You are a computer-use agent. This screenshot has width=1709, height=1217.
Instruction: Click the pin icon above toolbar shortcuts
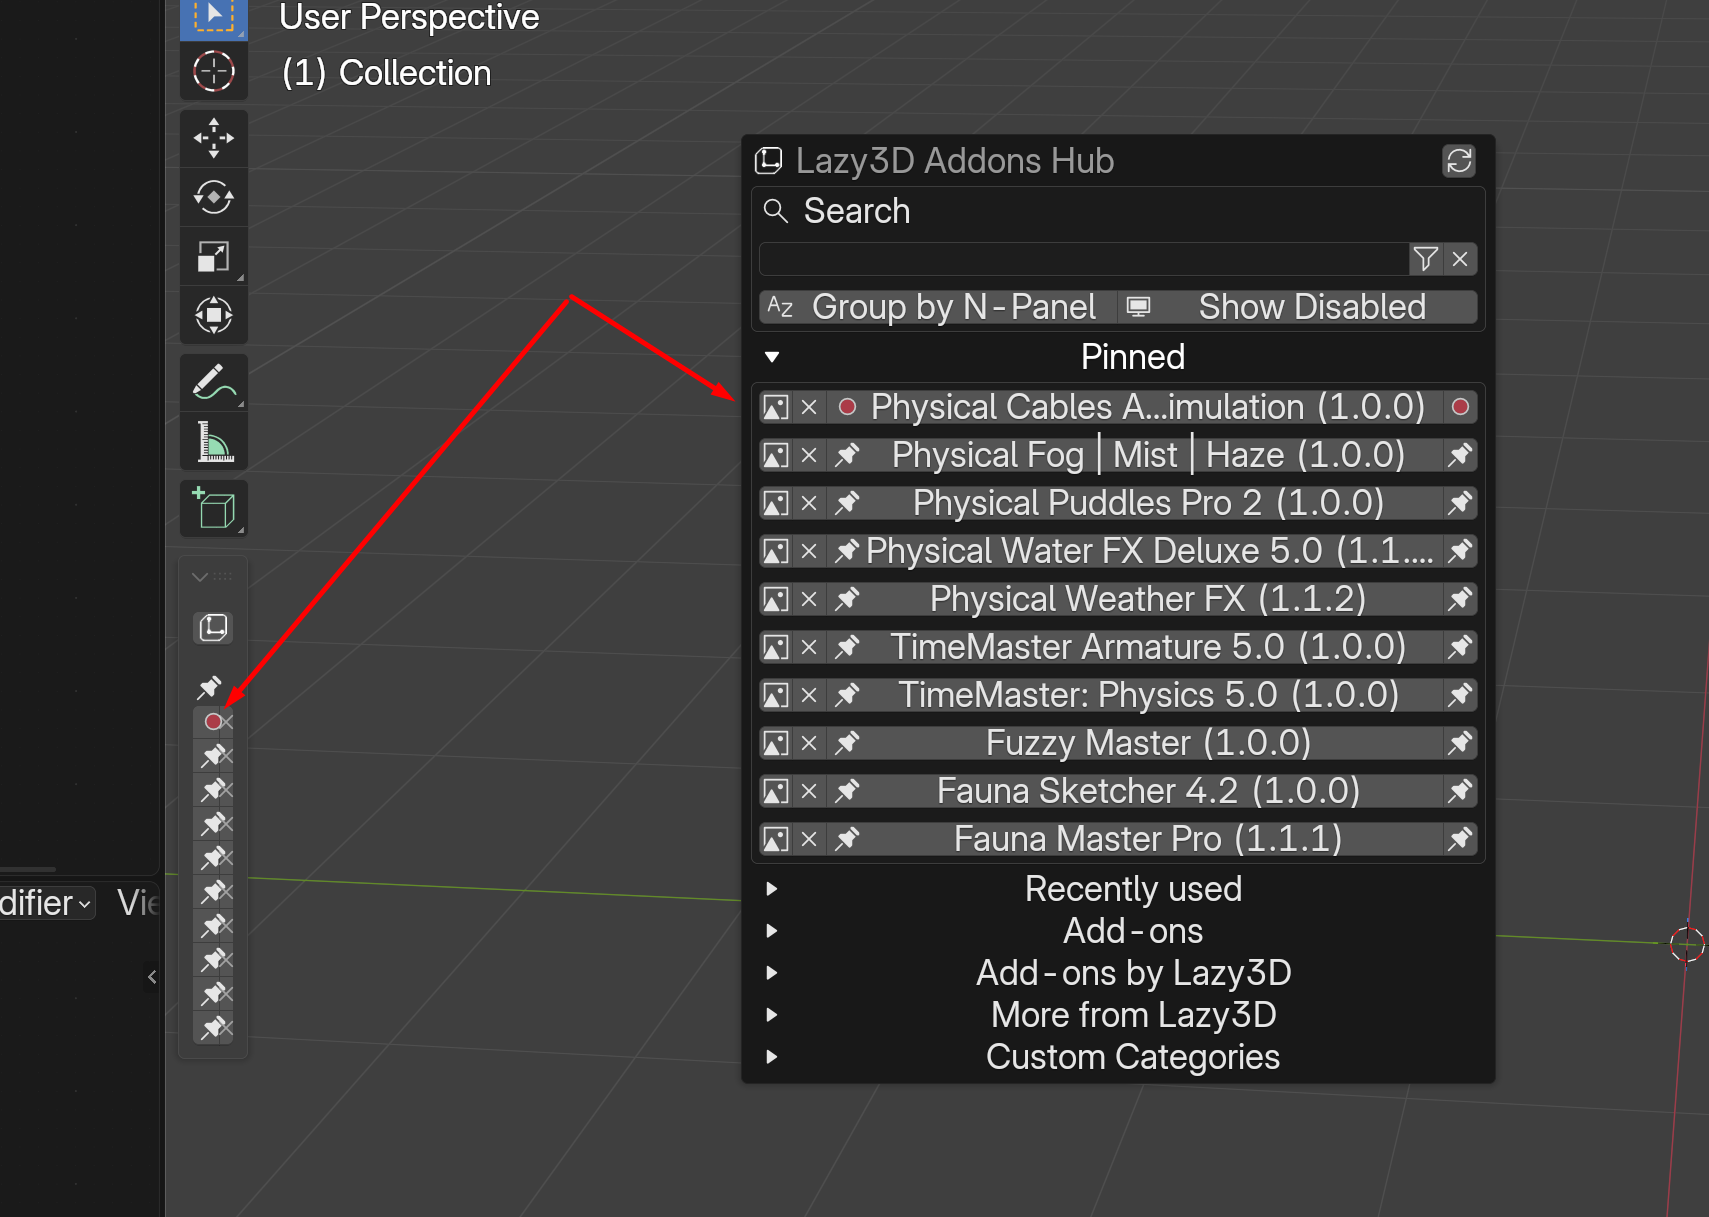click(x=209, y=687)
